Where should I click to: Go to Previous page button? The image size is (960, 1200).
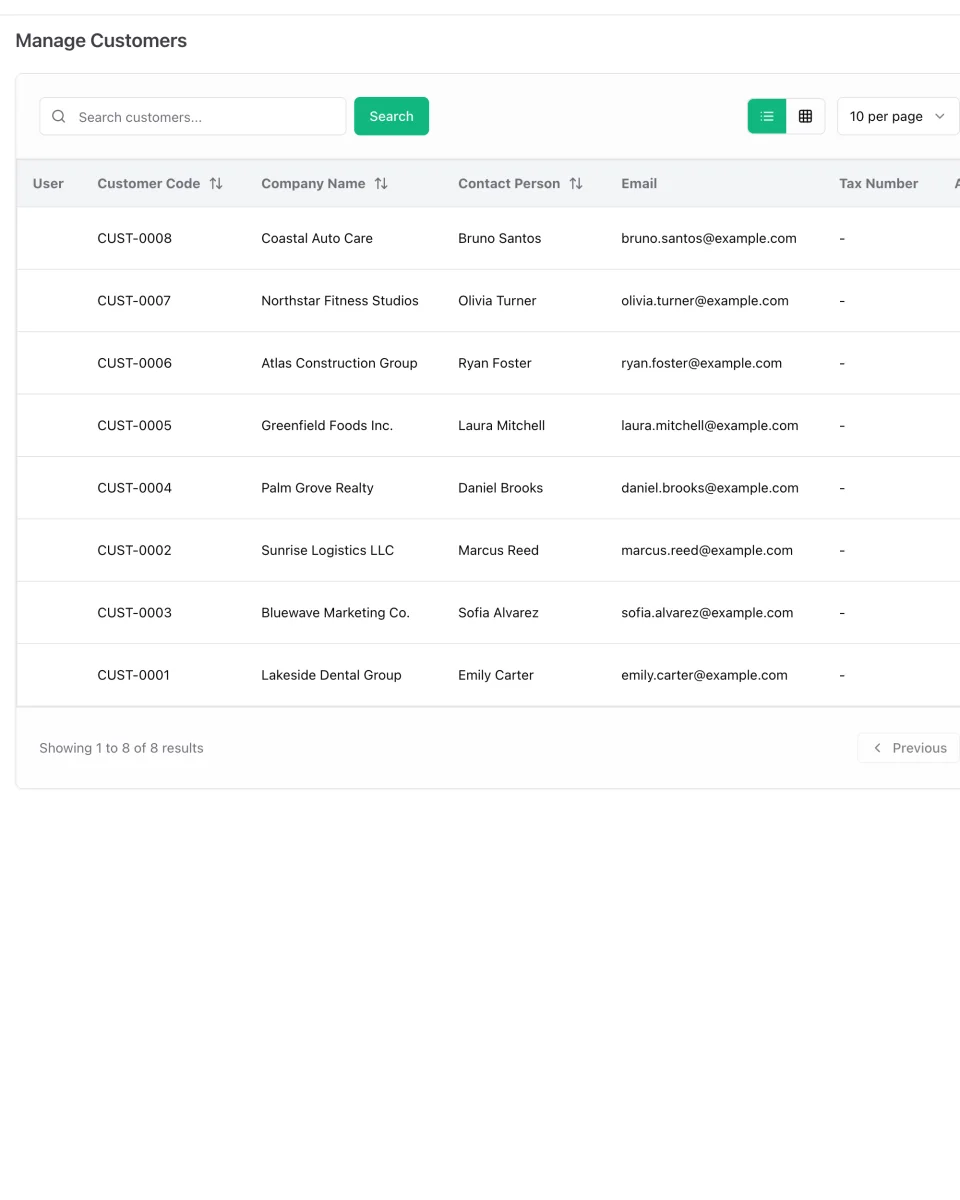pos(908,748)
